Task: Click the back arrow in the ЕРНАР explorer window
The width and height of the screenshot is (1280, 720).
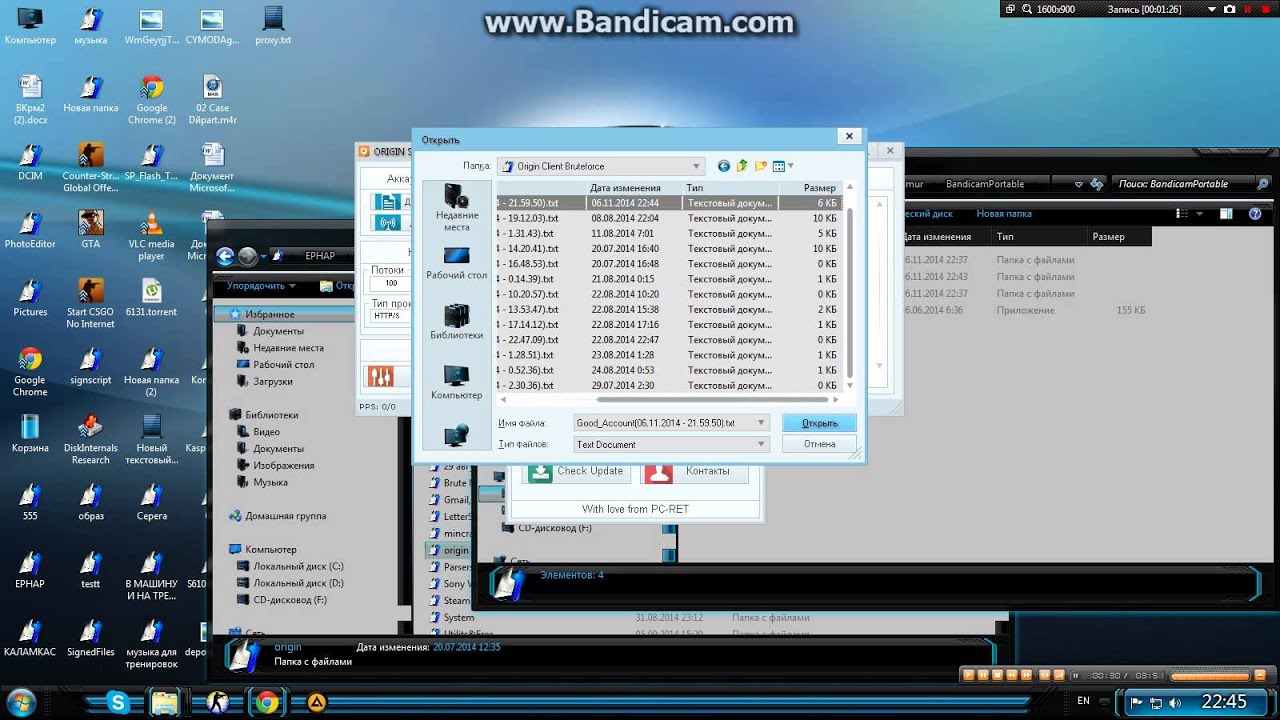Action: click(x=226, y=256)
